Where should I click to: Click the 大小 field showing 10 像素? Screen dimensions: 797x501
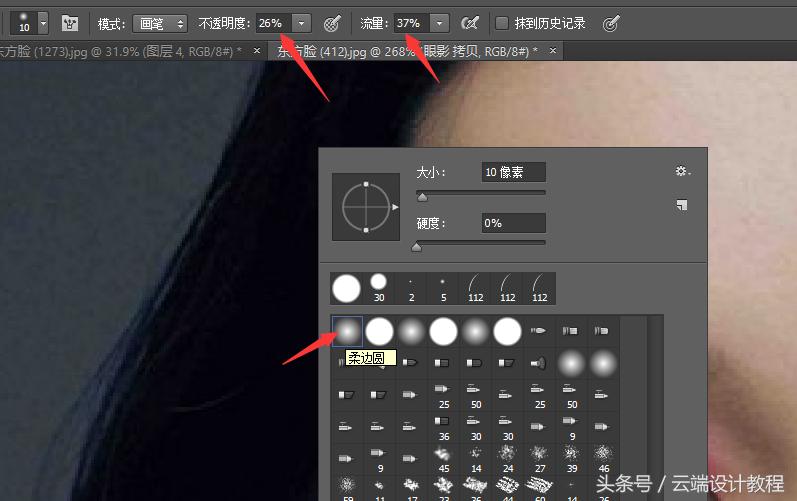[x=513, y=172]
